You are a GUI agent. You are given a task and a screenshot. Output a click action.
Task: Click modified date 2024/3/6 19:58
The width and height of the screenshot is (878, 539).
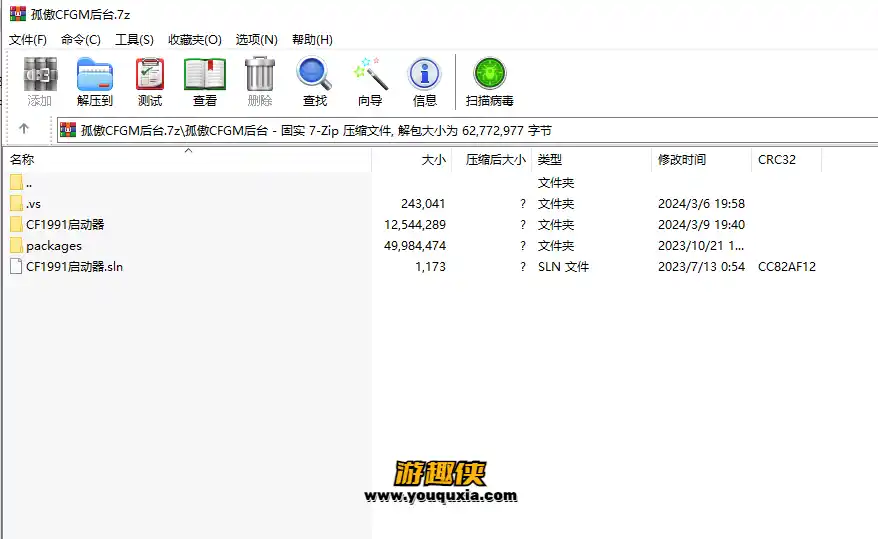701,204
